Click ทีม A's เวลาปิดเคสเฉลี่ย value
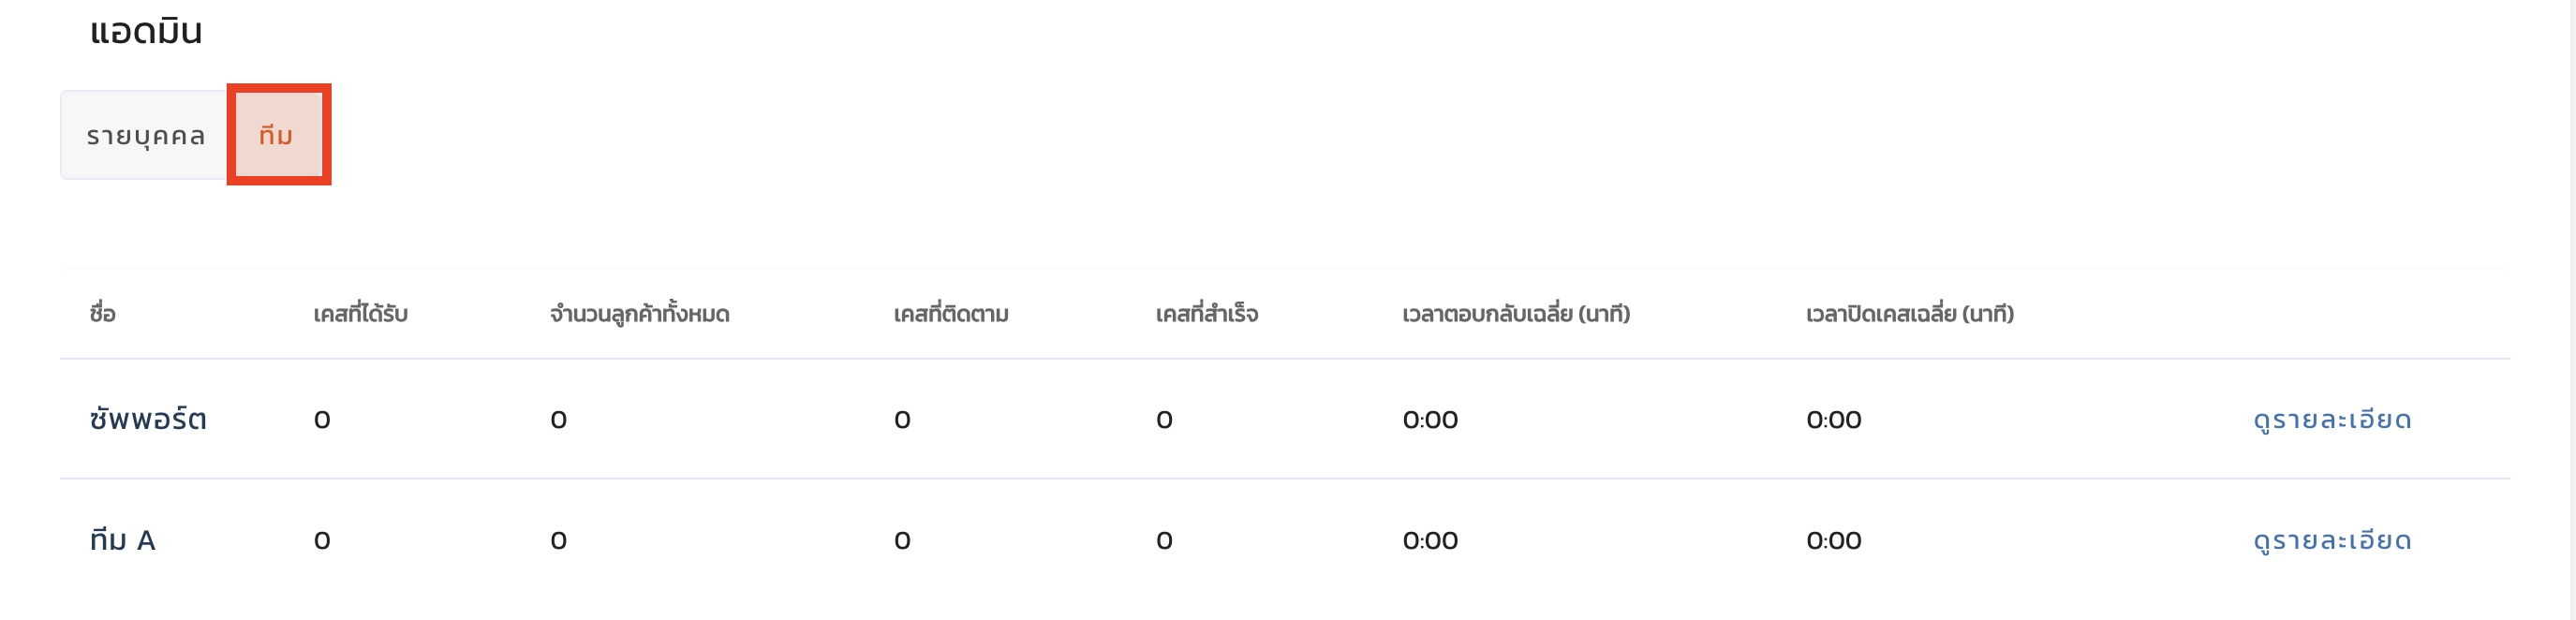Screen dimensions: 2576x620 click(1833, 541)
